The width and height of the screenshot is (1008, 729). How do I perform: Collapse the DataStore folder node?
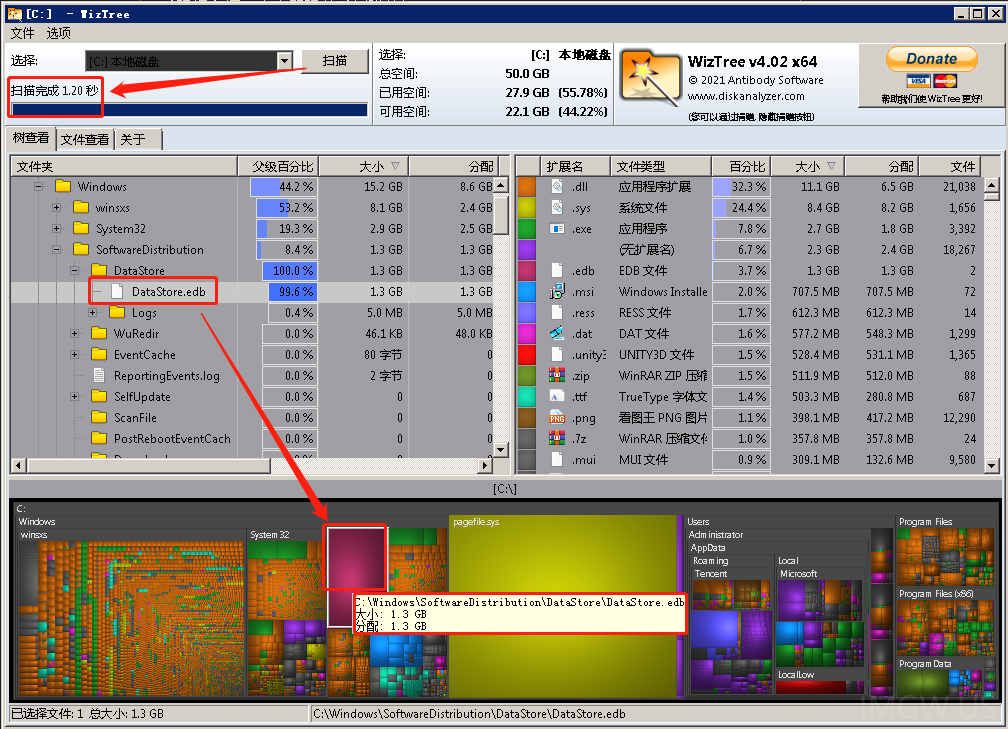[75, 271]
